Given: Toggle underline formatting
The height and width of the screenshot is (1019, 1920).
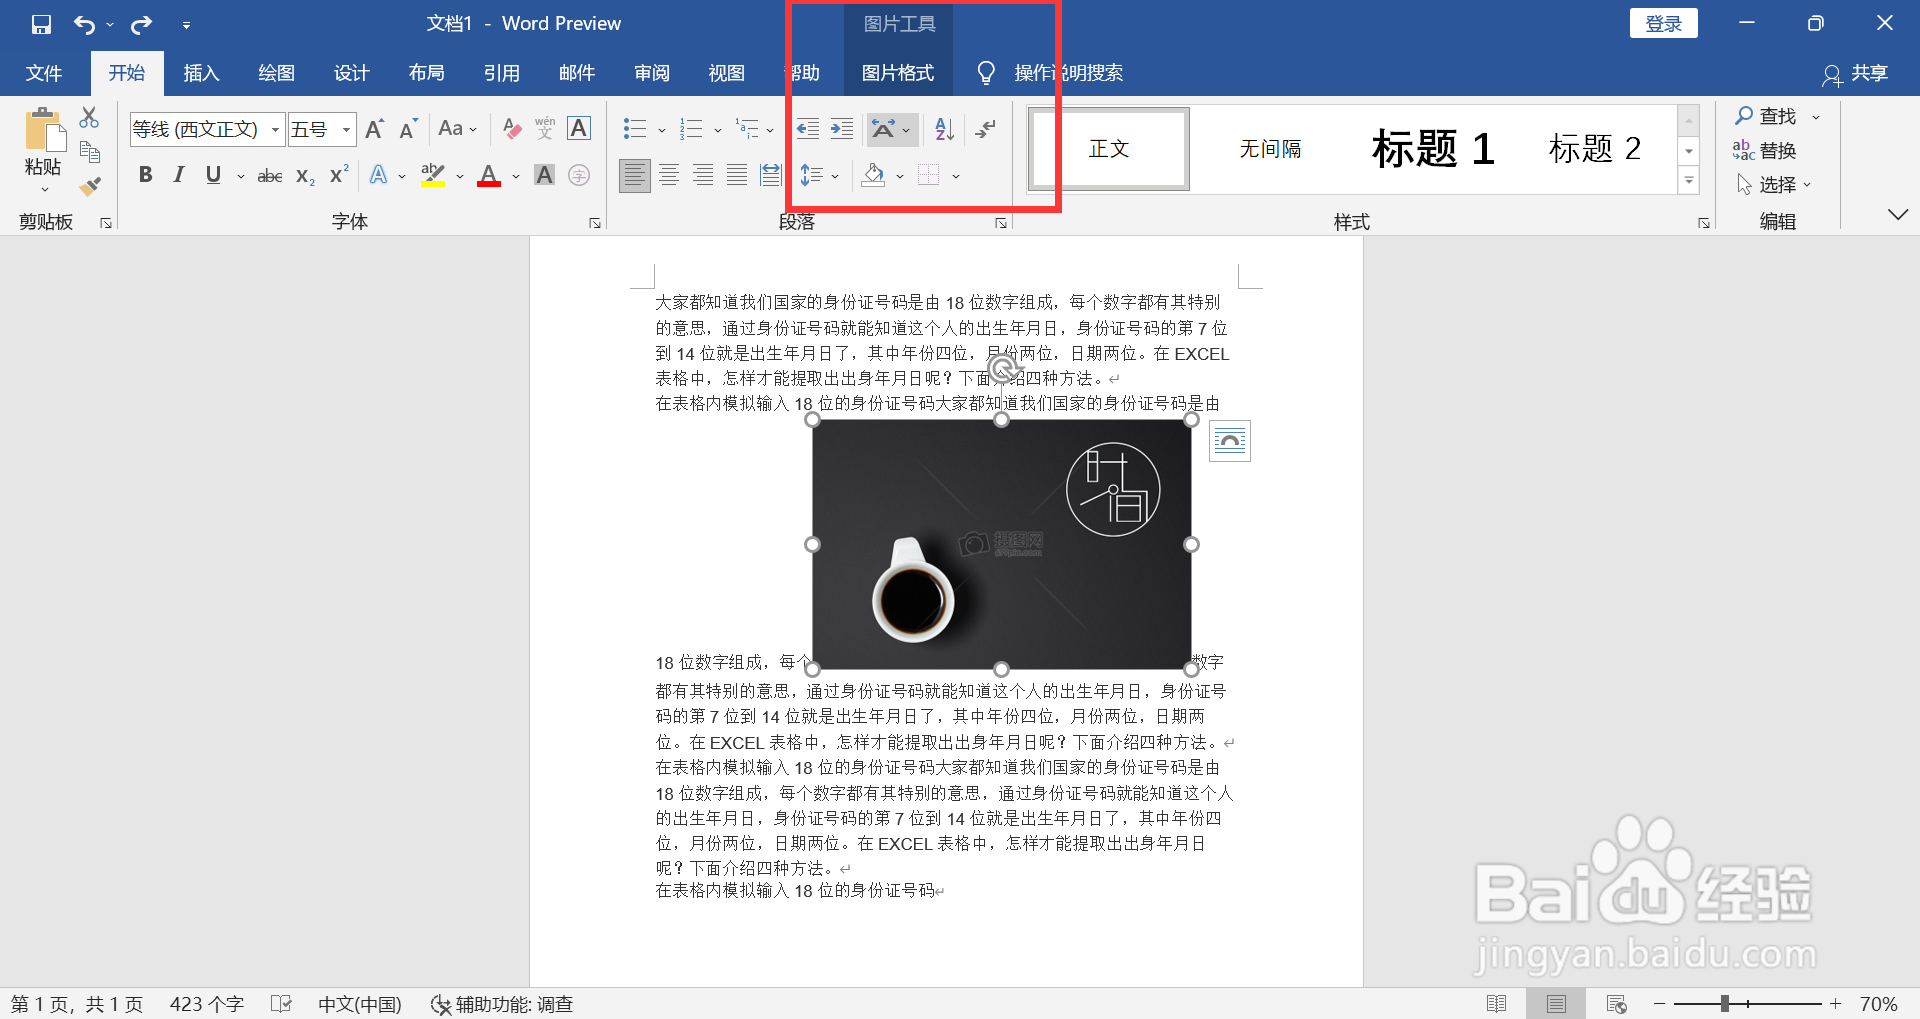Looking at the screenshot, I should click(x=211, y=175).
